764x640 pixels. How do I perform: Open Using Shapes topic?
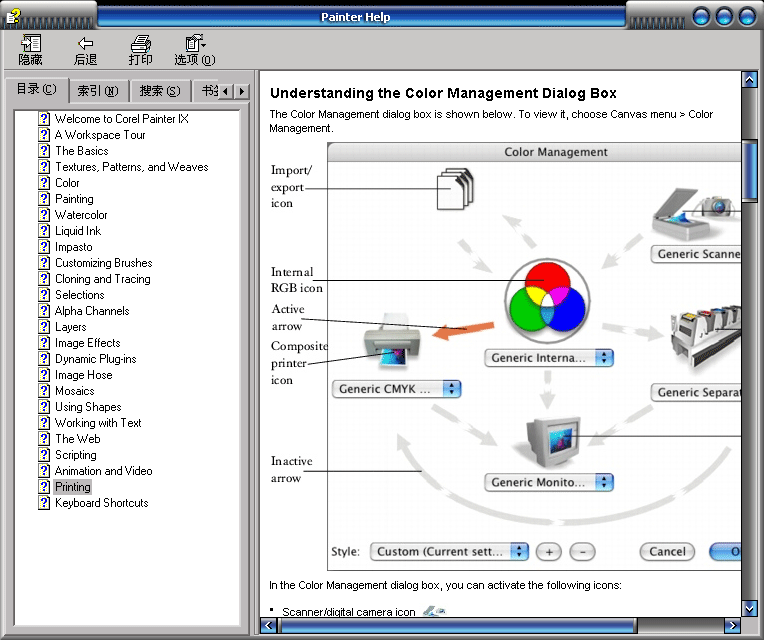(88, 407)
